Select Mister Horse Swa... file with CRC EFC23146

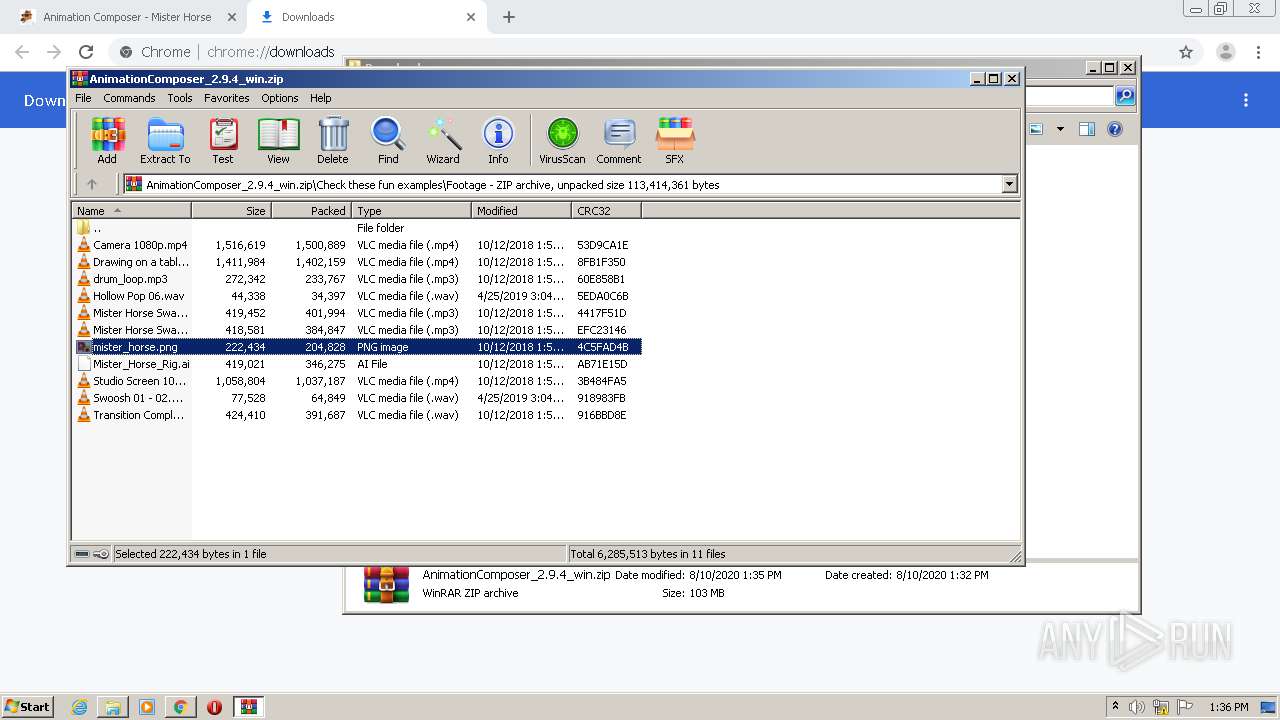coord(357,330)
